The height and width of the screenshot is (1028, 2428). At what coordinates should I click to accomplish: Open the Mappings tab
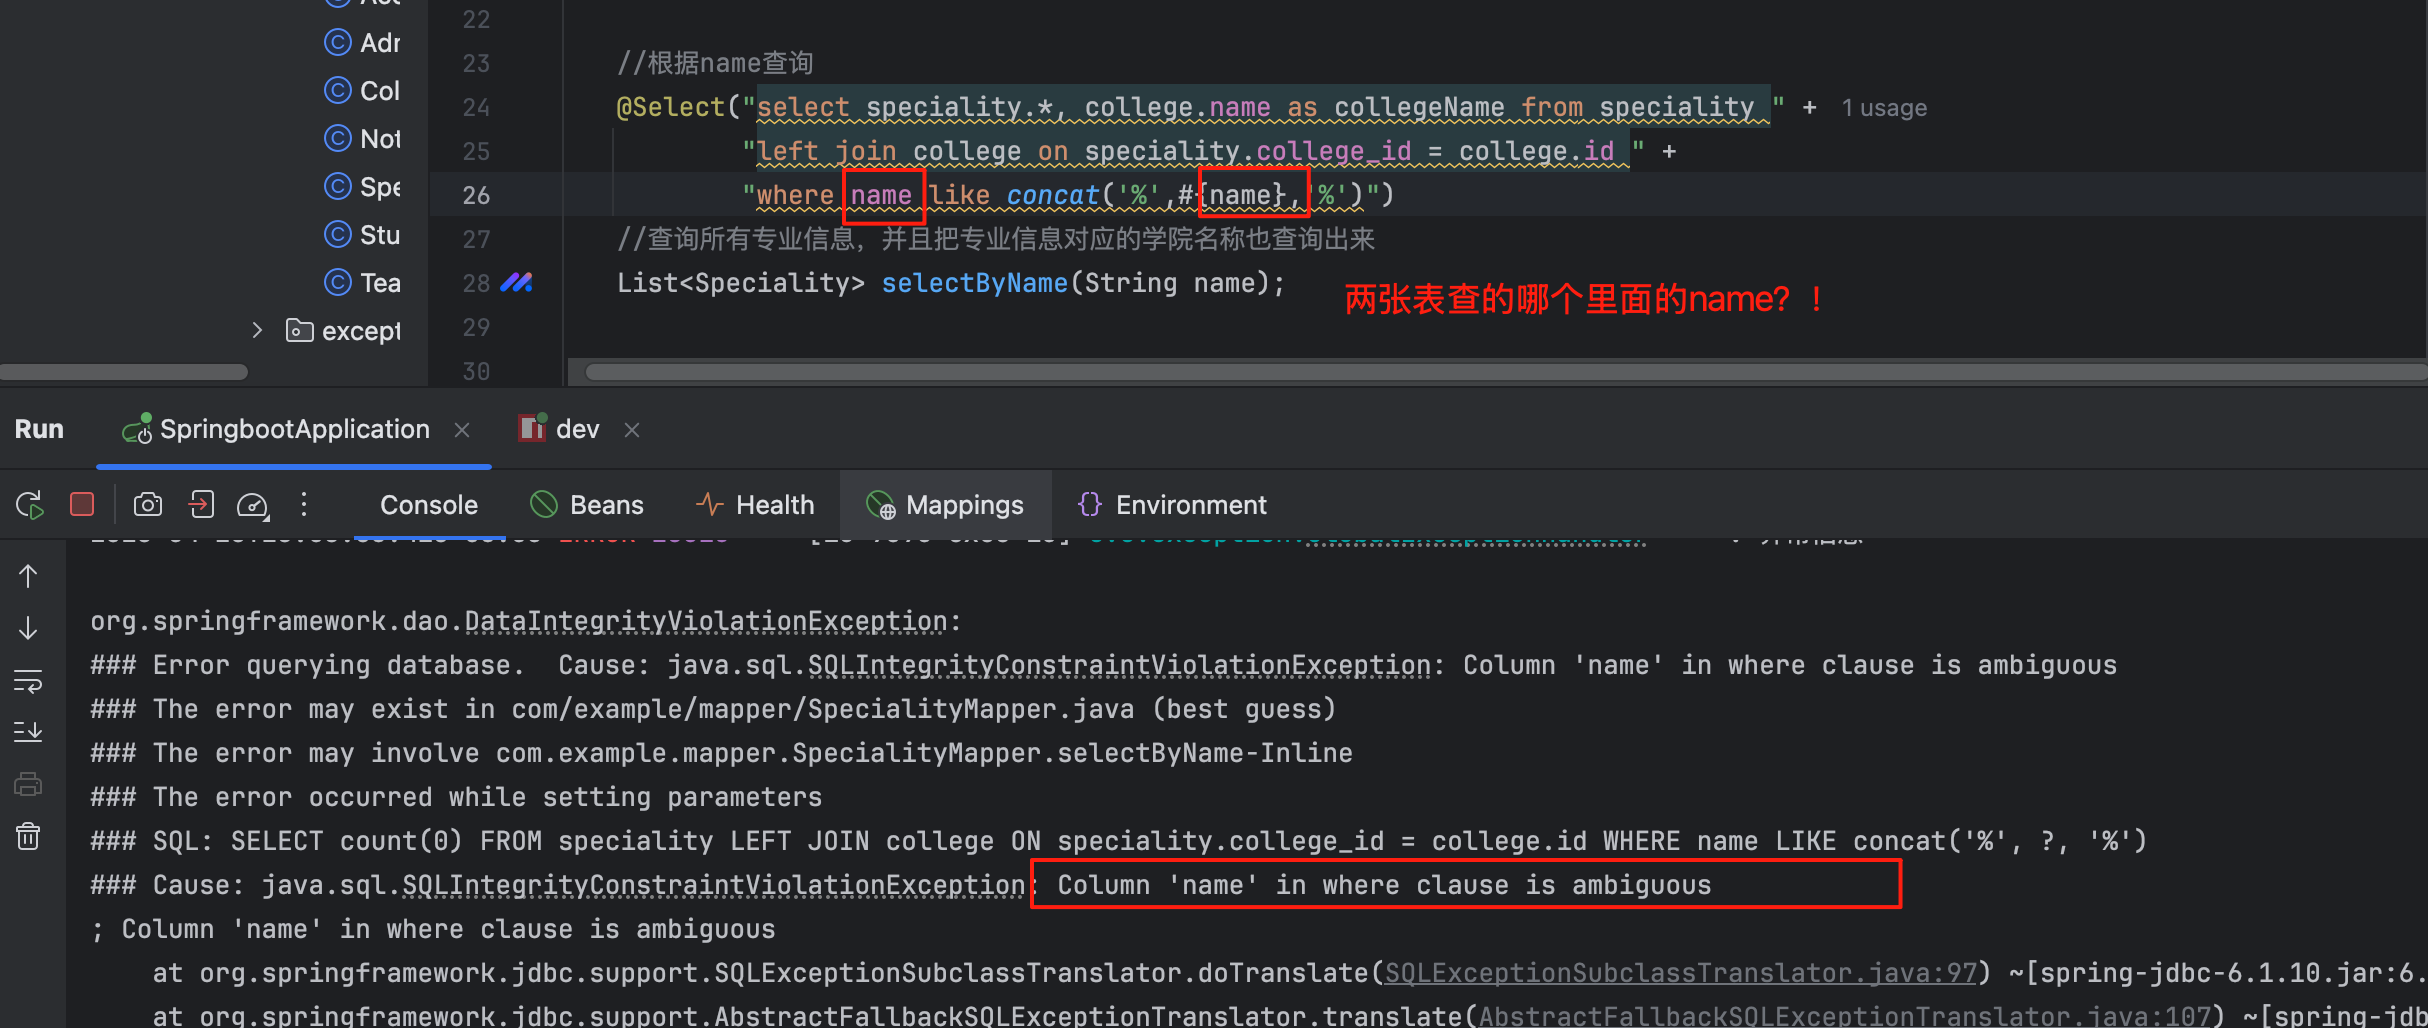click(x=946, y=505)
